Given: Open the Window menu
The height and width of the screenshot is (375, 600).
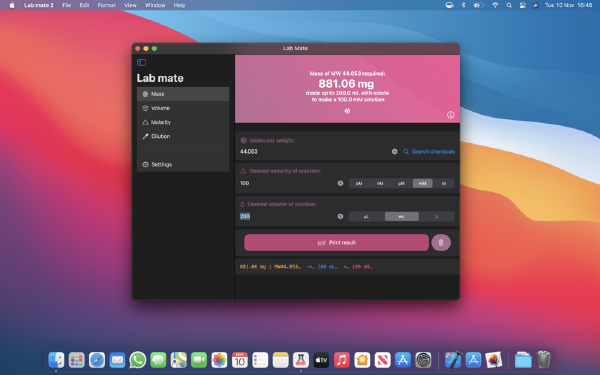Looking at the screenshot, I should point(155,5).
